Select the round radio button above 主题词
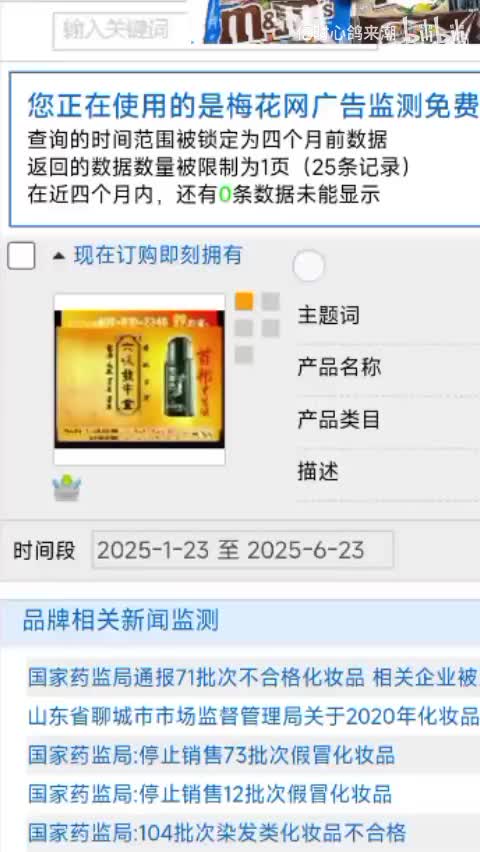480x852 pixels. click(308, 266)
